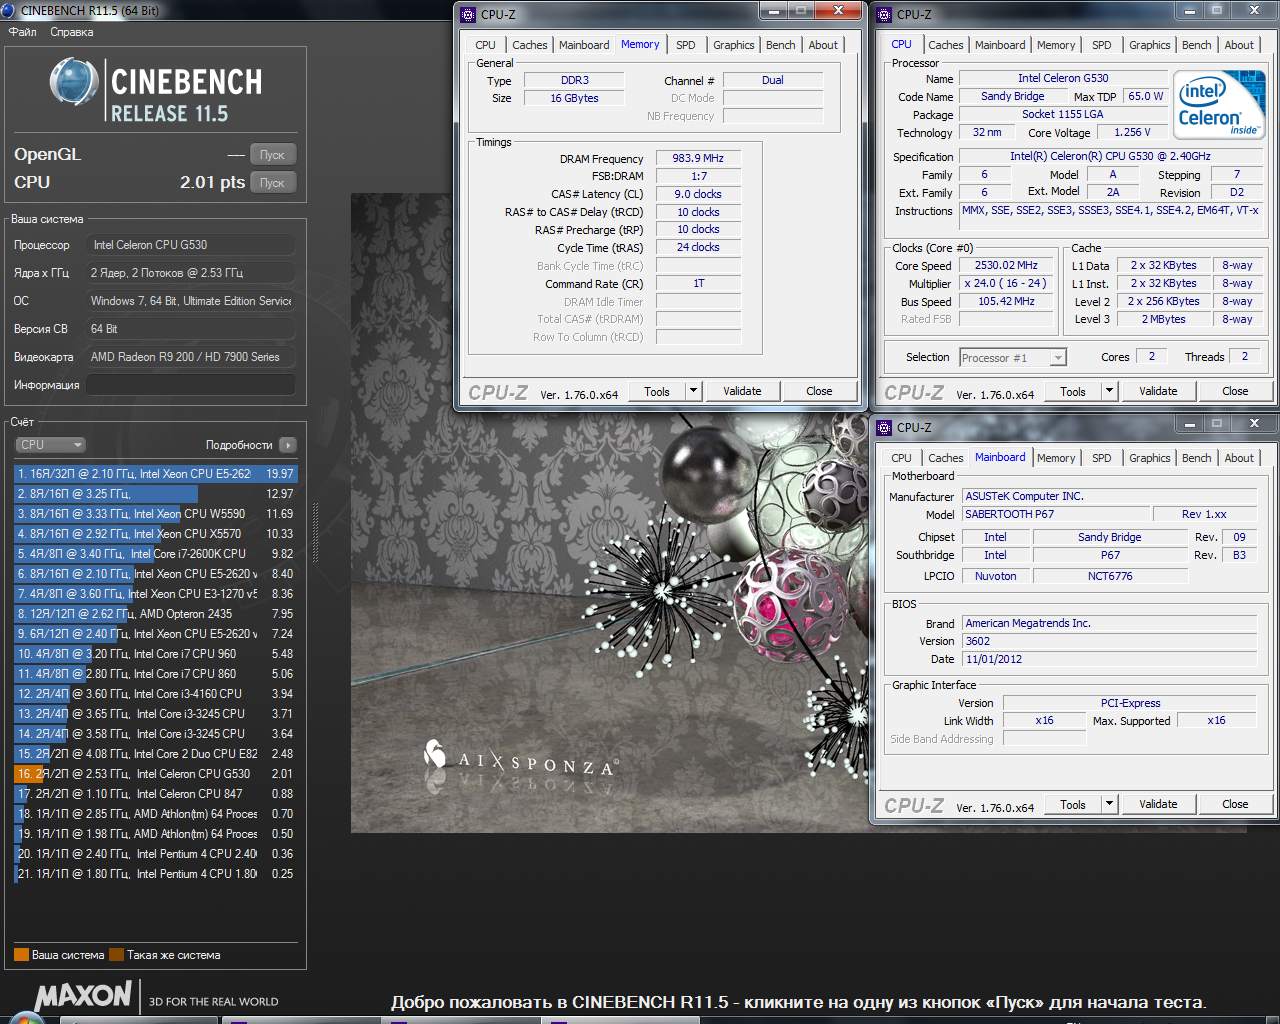
Task: Click the Memory CPU-Z window title icon
Action: click(x=468, y=14)
